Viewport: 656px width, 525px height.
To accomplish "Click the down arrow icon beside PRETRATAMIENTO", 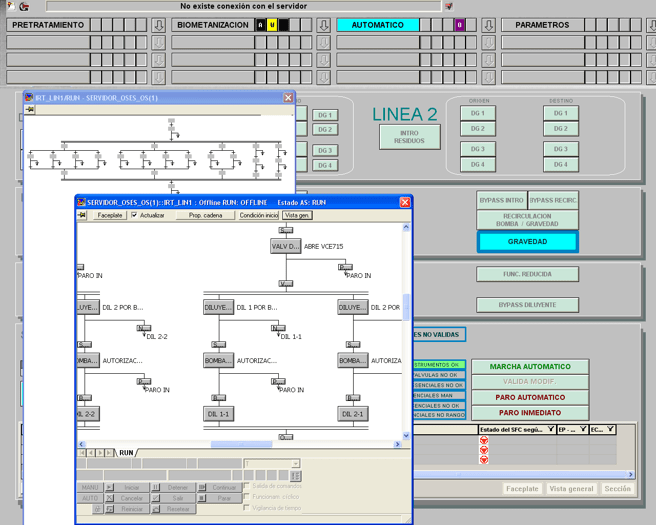I will 158,25.
